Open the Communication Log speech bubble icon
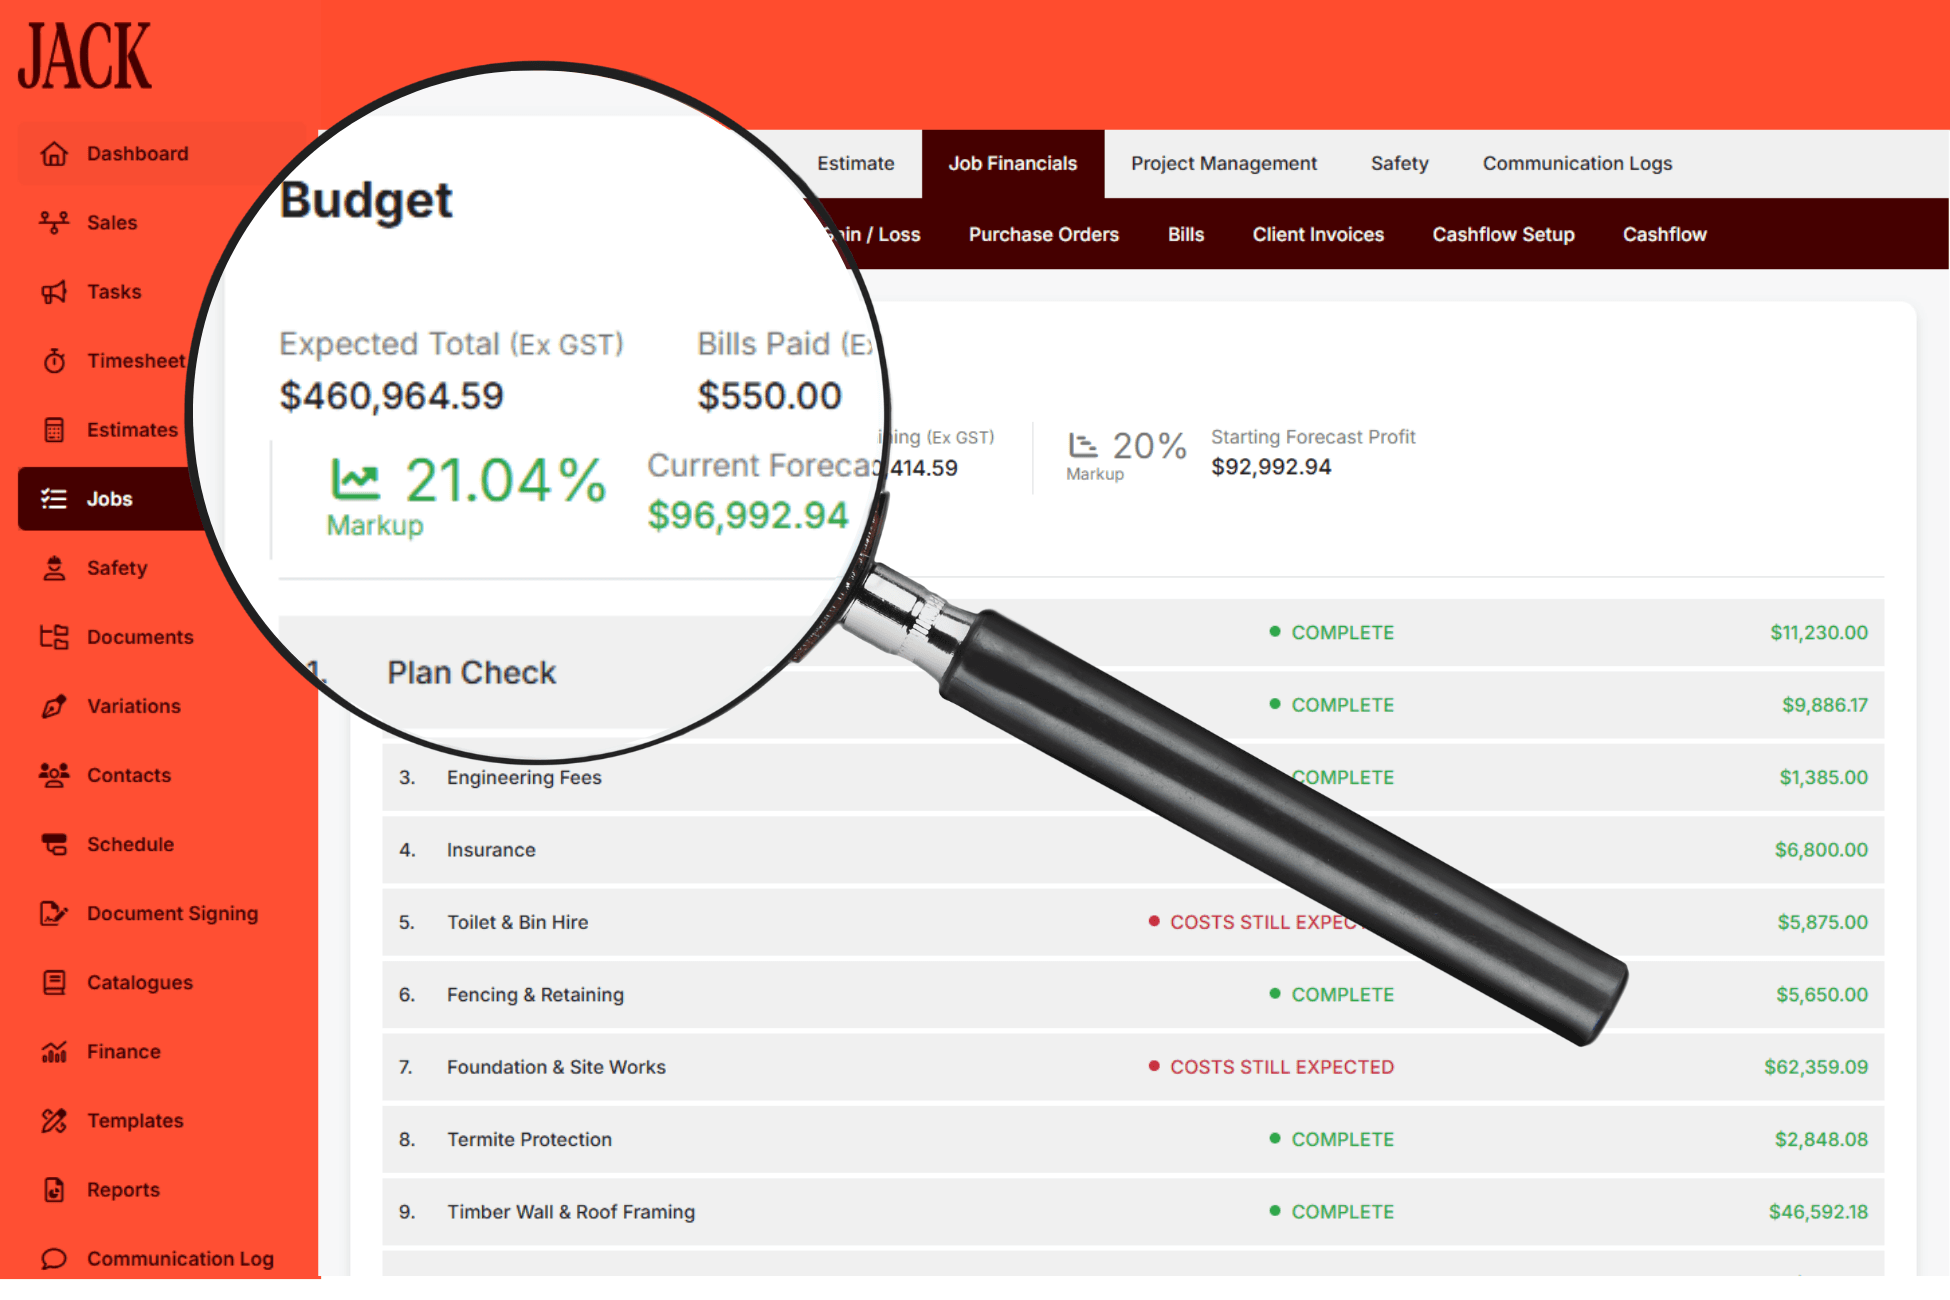Screen dimensions: 1950x1300 point(54,1258)
